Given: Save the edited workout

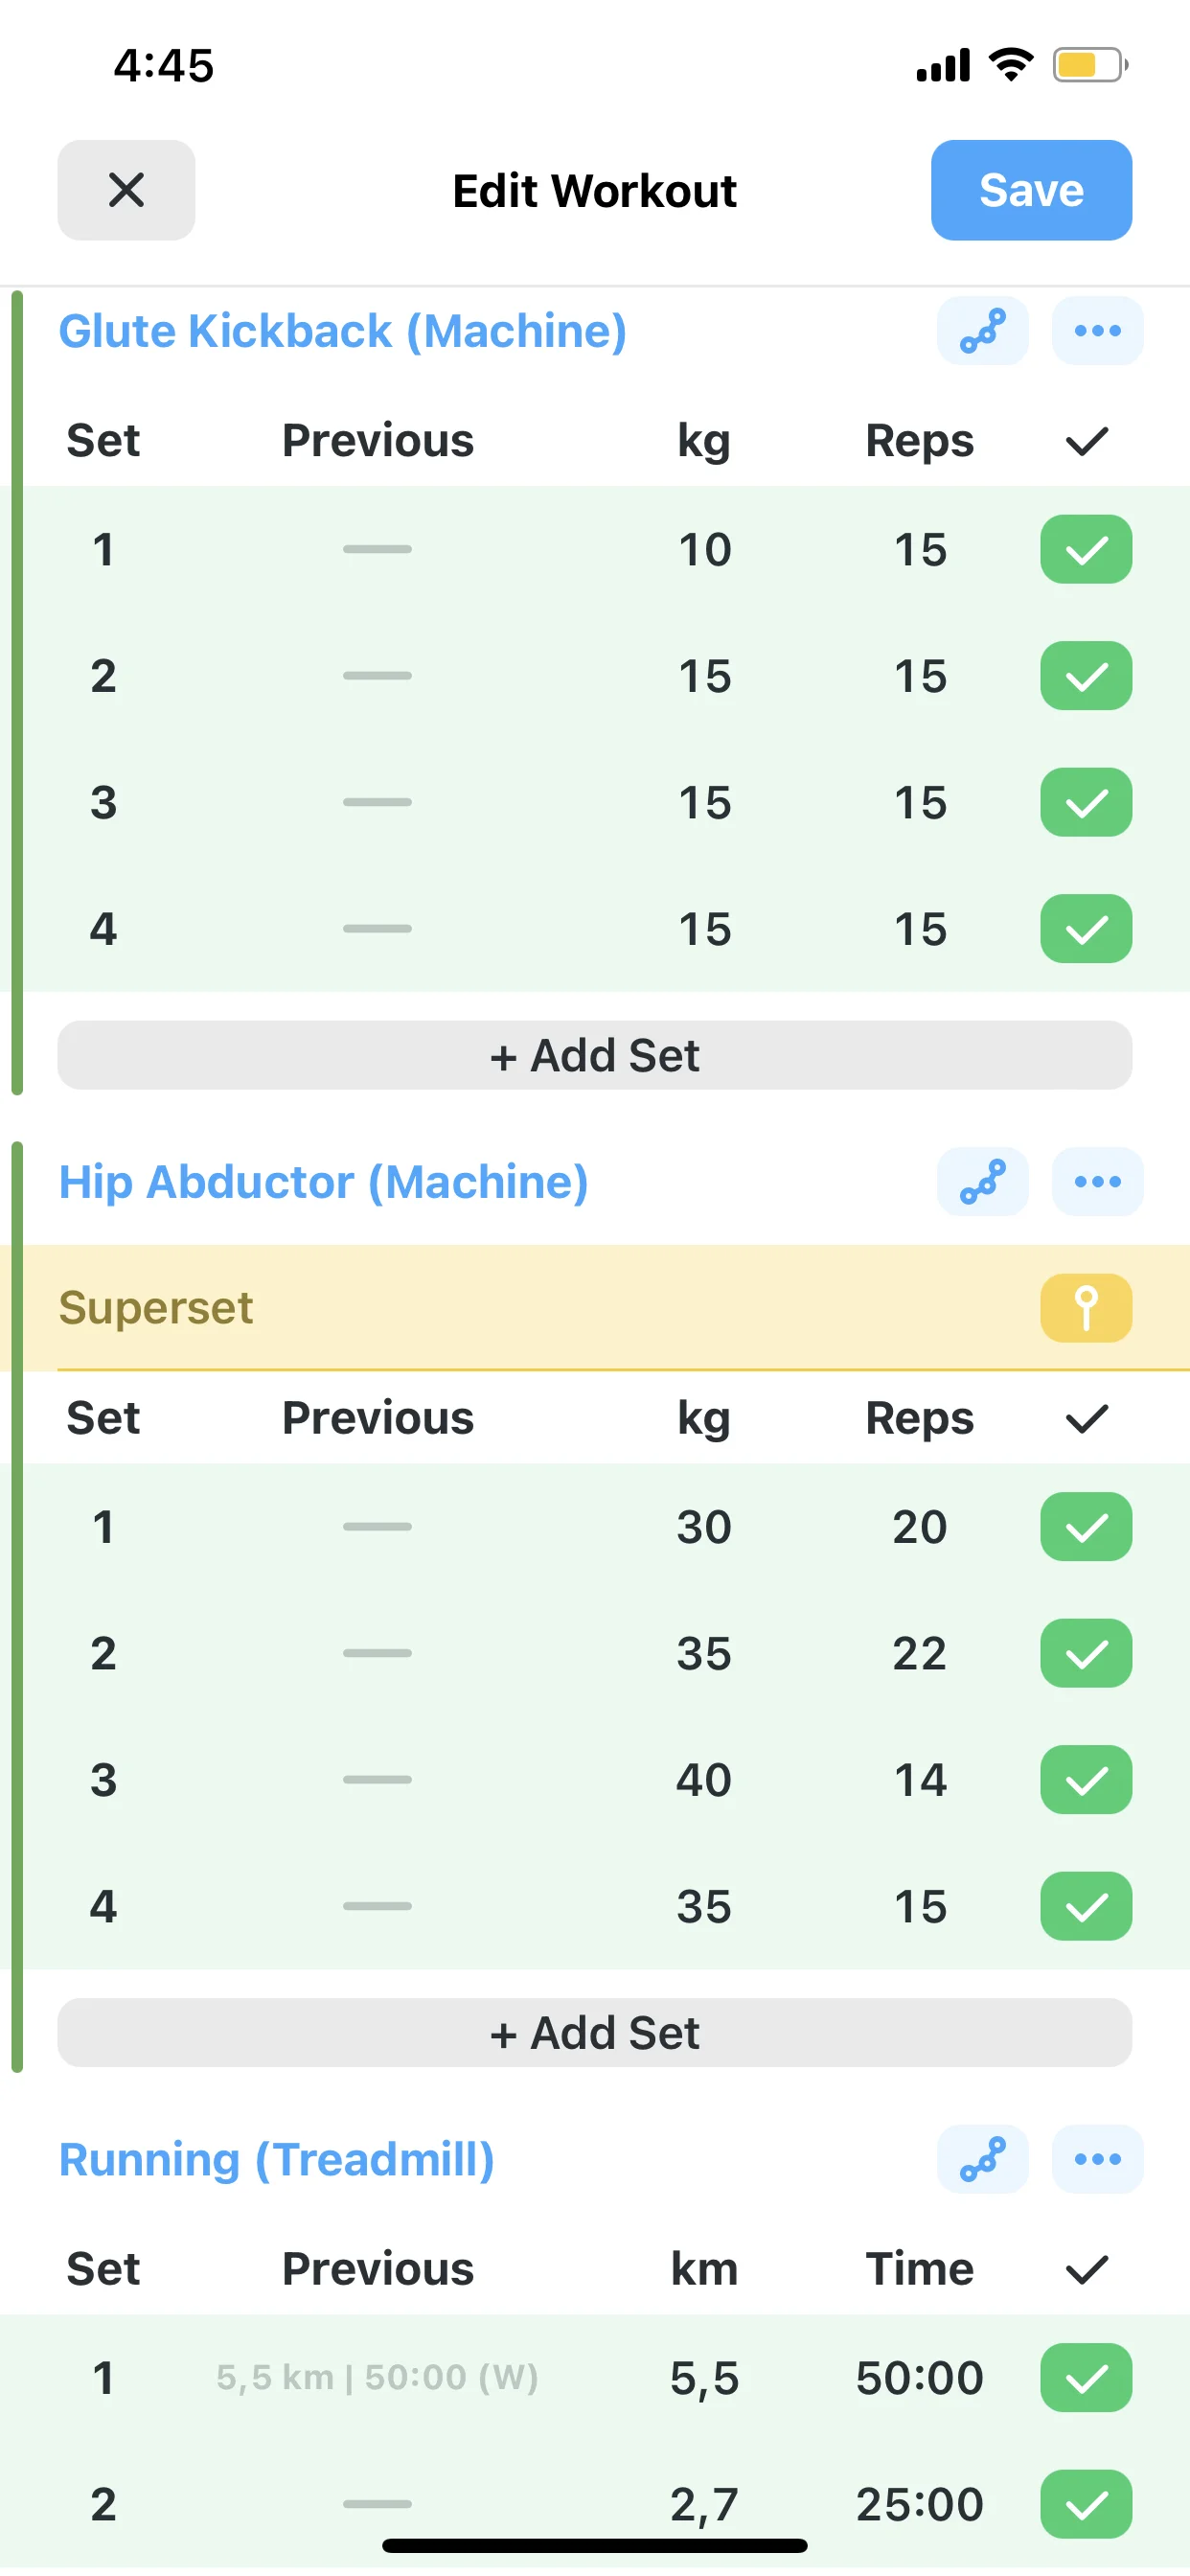Looking at the screenshot, I should coord(1030,190).
